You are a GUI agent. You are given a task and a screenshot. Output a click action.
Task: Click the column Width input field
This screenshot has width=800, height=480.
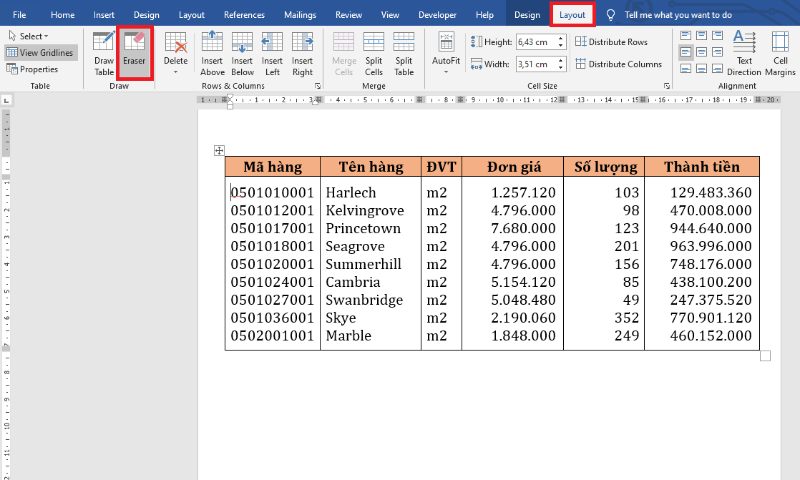tap(536, 64)
